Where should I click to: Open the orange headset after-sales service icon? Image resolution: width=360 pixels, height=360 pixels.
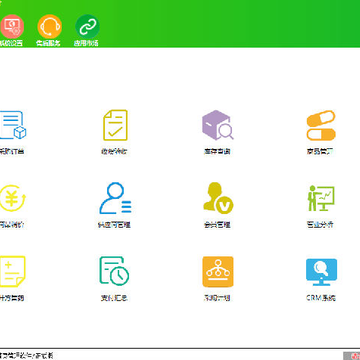[50, 26]
